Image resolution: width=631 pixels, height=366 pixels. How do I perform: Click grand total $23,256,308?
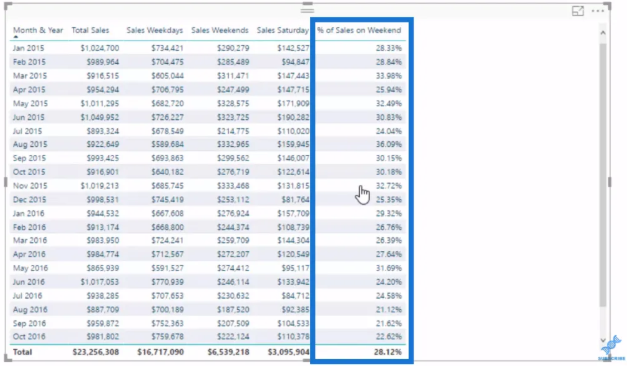click(x=96, y=352)
